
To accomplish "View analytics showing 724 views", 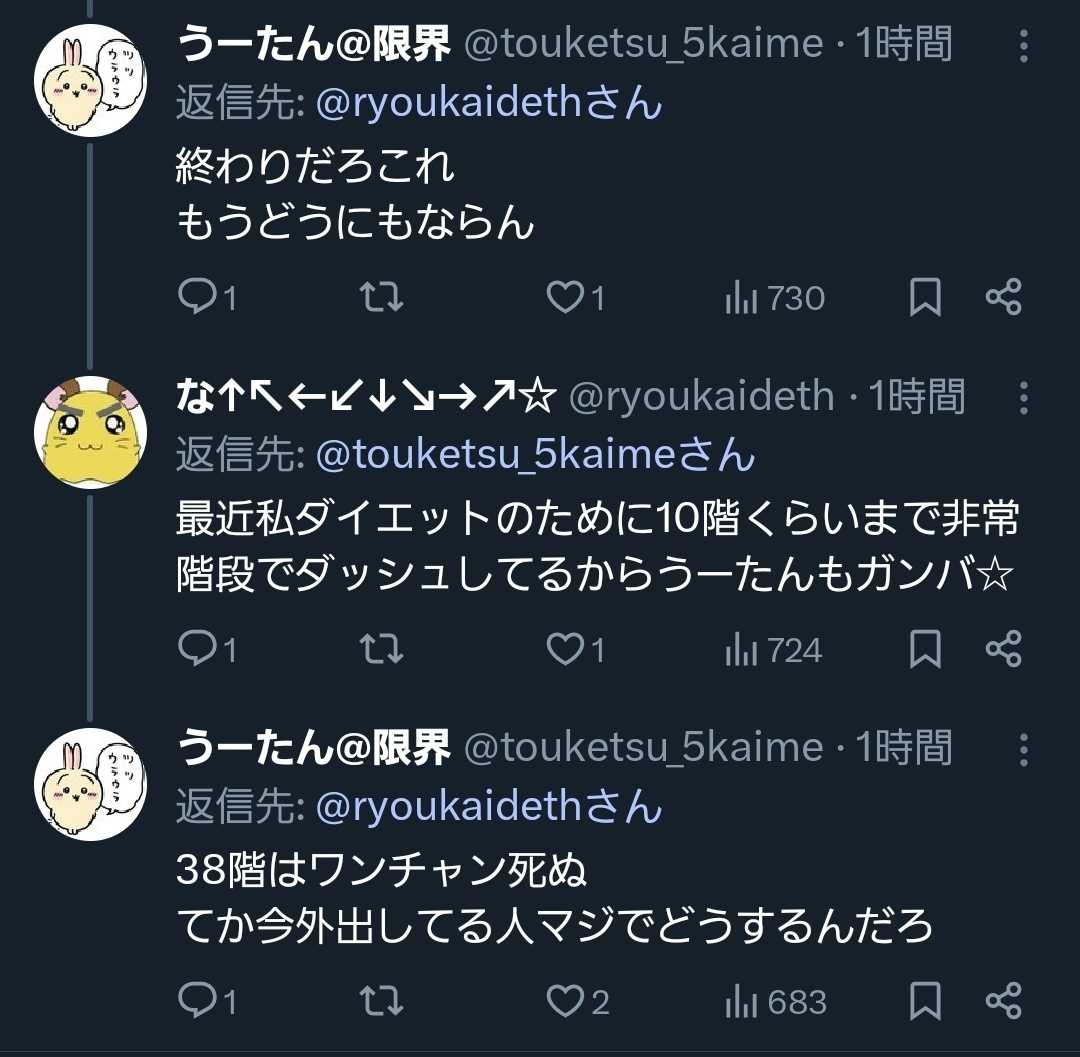I will pyautogui.click(x=775, y=651).
